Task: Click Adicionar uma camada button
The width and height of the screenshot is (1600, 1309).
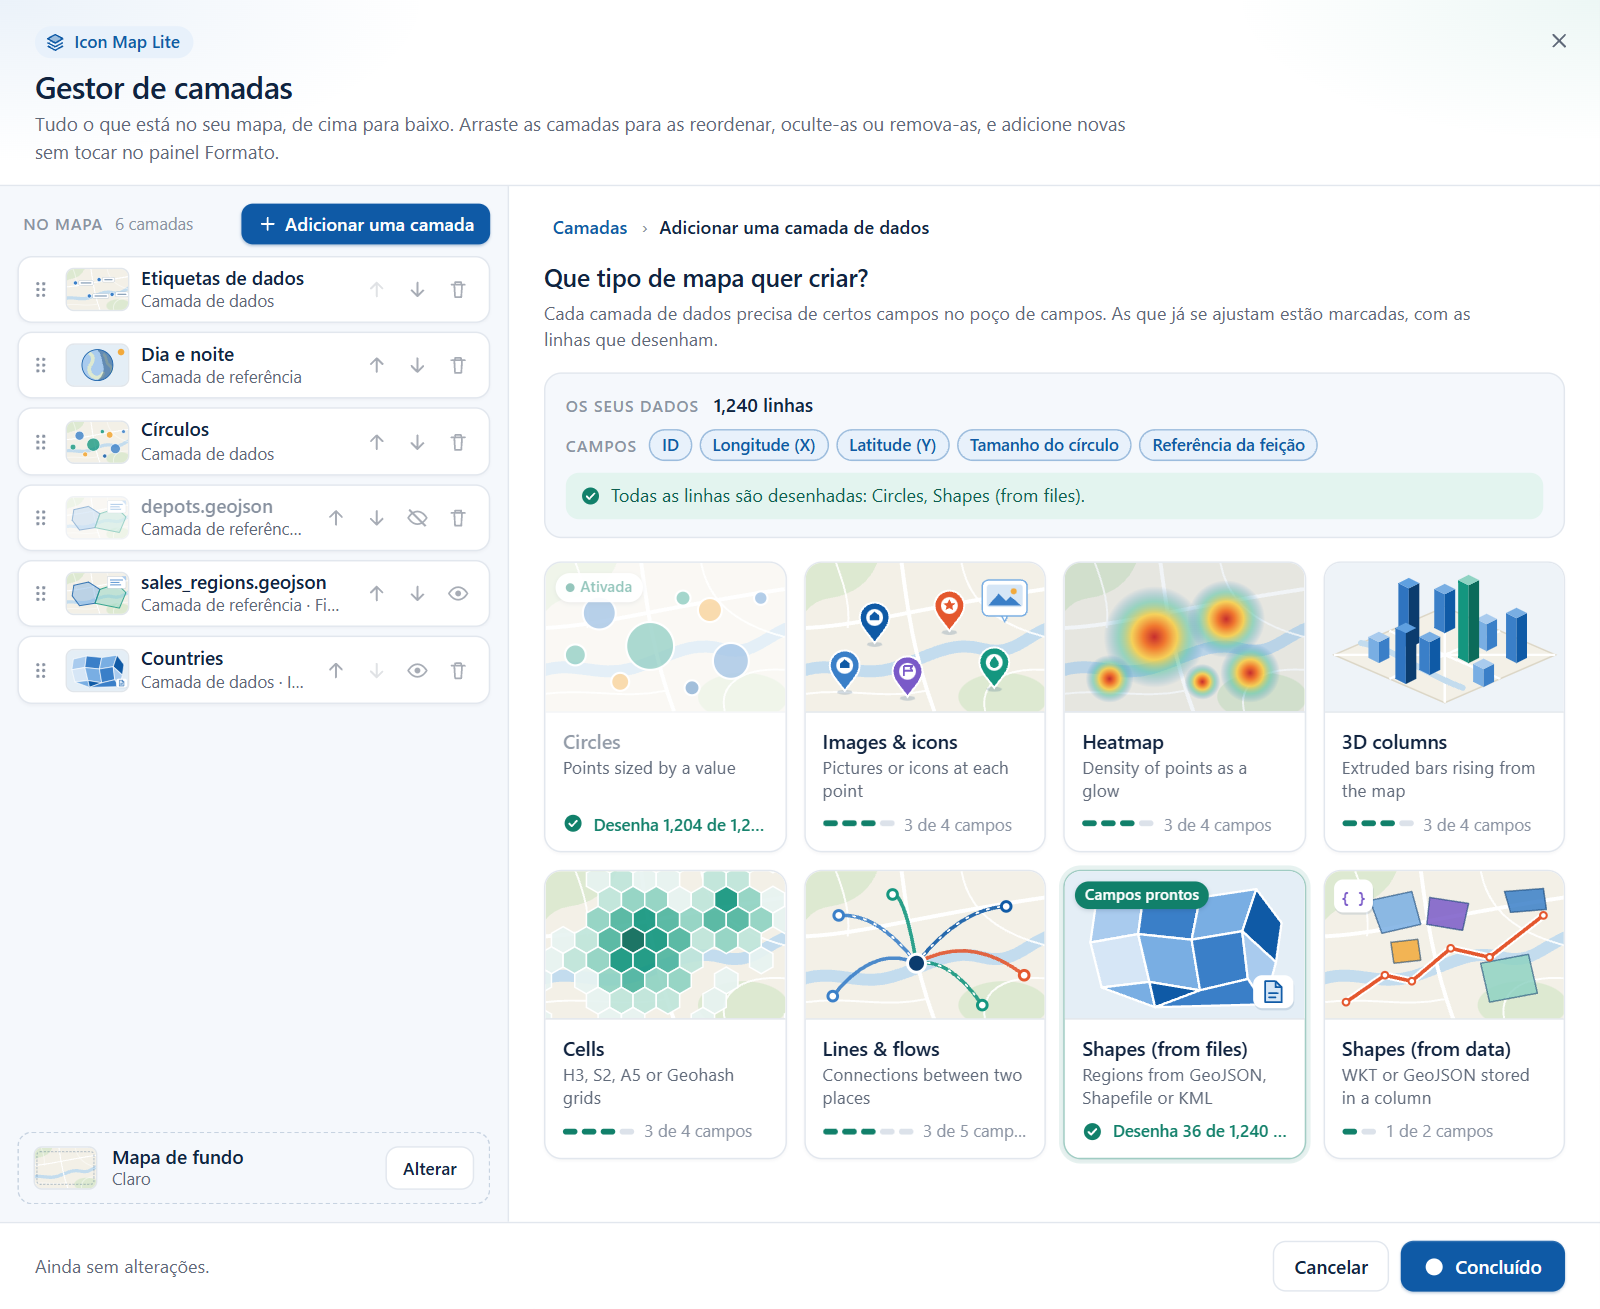Action: click(x=366, y=224)
